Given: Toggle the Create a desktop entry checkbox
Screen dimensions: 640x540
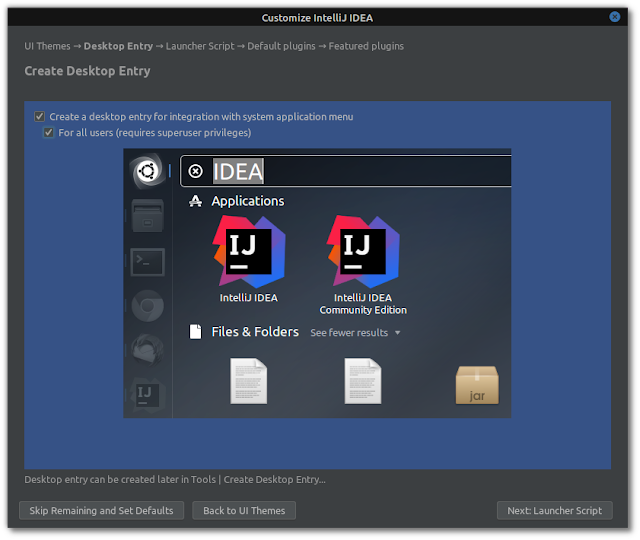Looking at the screenshot, I should coord(40,117).
